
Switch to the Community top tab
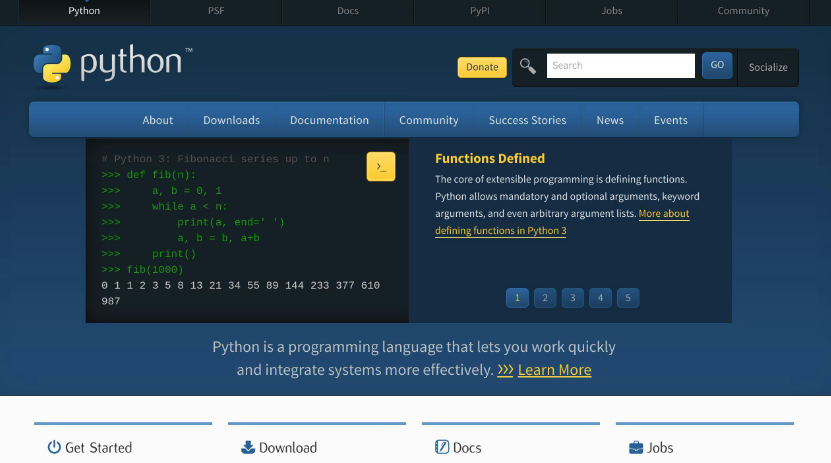744,11
